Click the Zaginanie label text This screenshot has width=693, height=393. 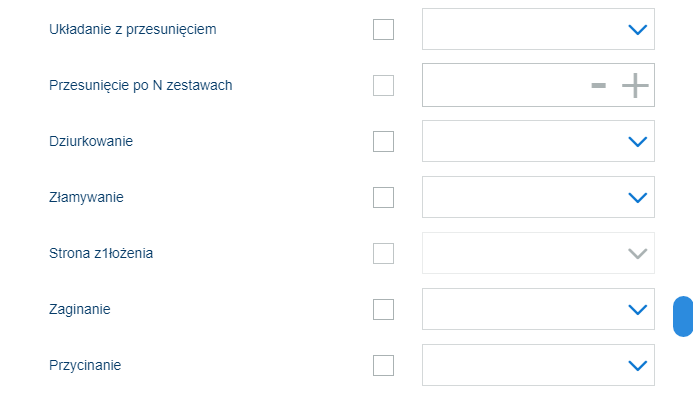80,309
